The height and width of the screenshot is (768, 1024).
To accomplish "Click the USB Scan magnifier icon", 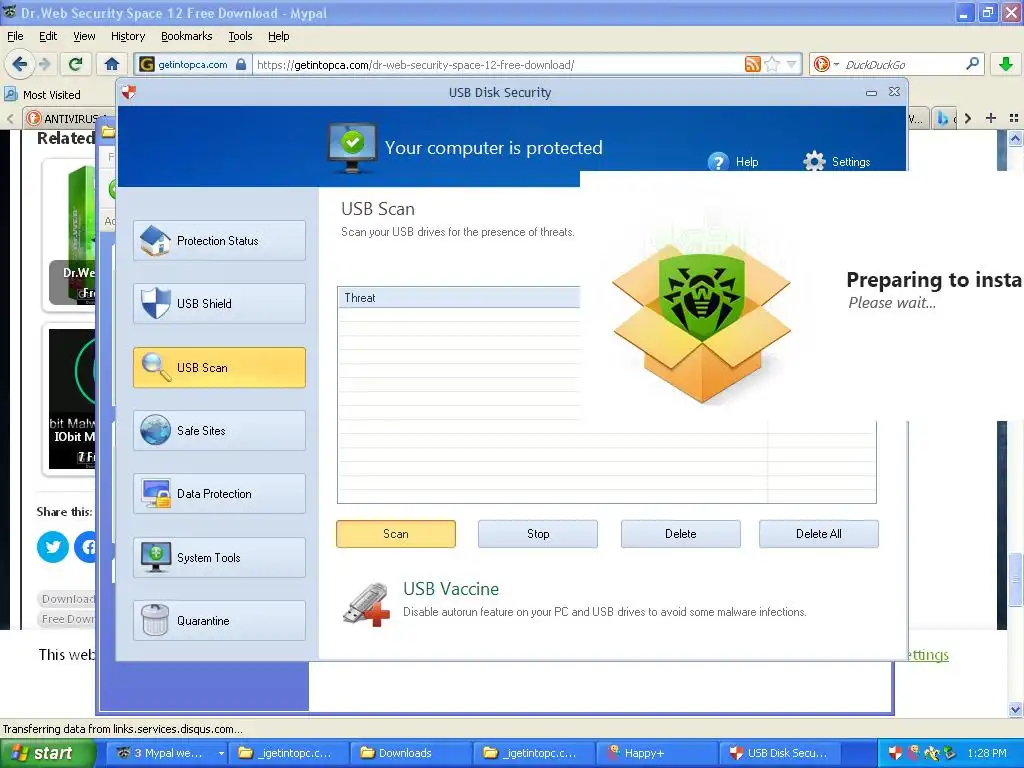I will coord(155,367).
